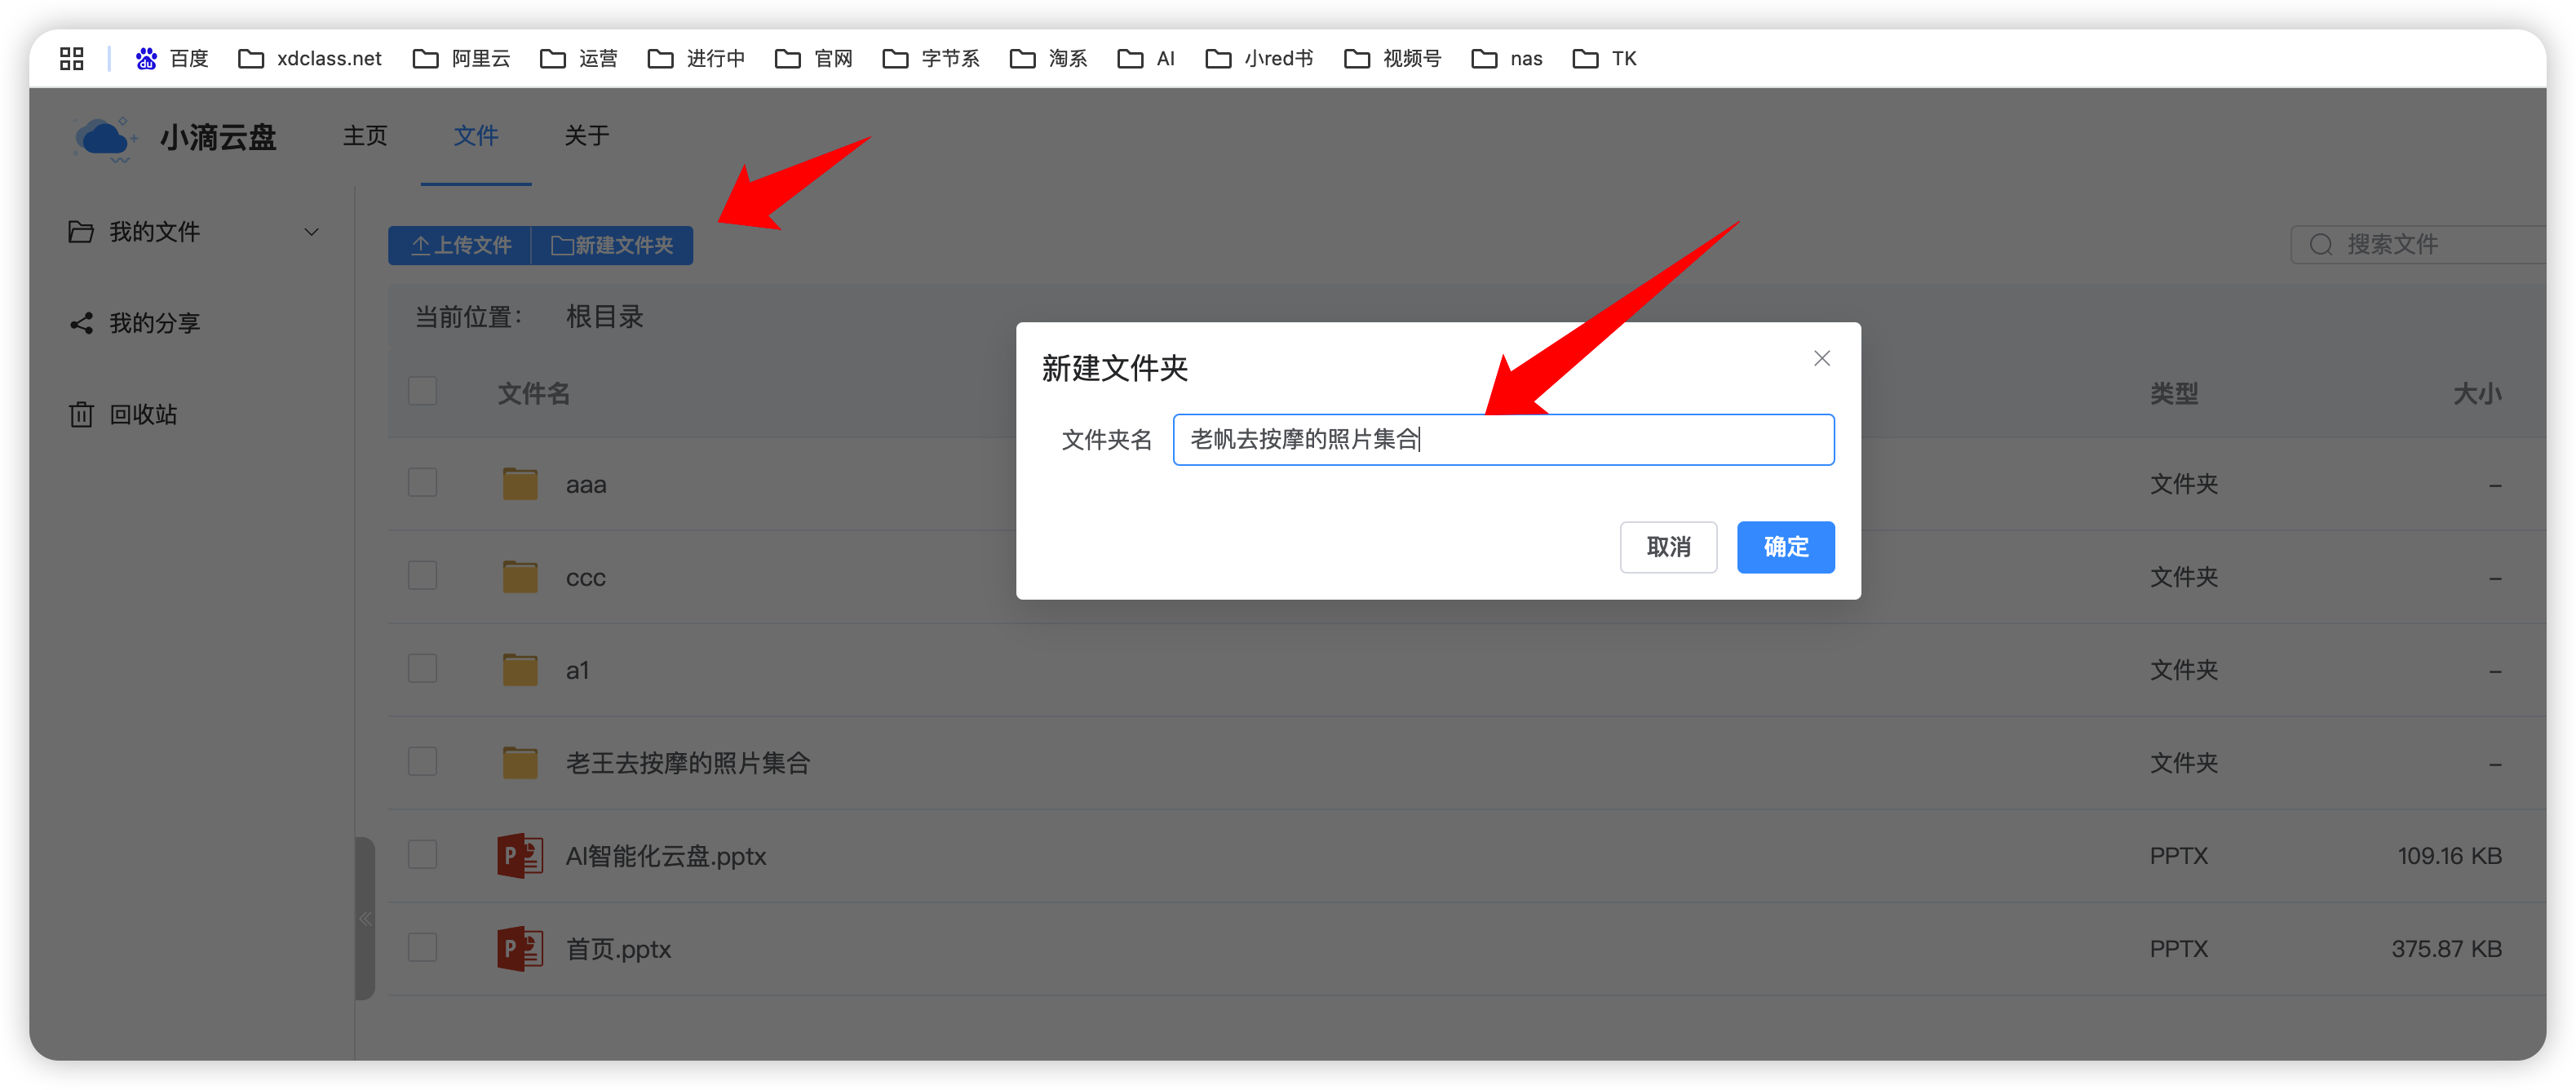The height and width of the screenshot is (1090, 2576).
Task: Collapse the sidebar with double-arrow handle
Action: 365,919
